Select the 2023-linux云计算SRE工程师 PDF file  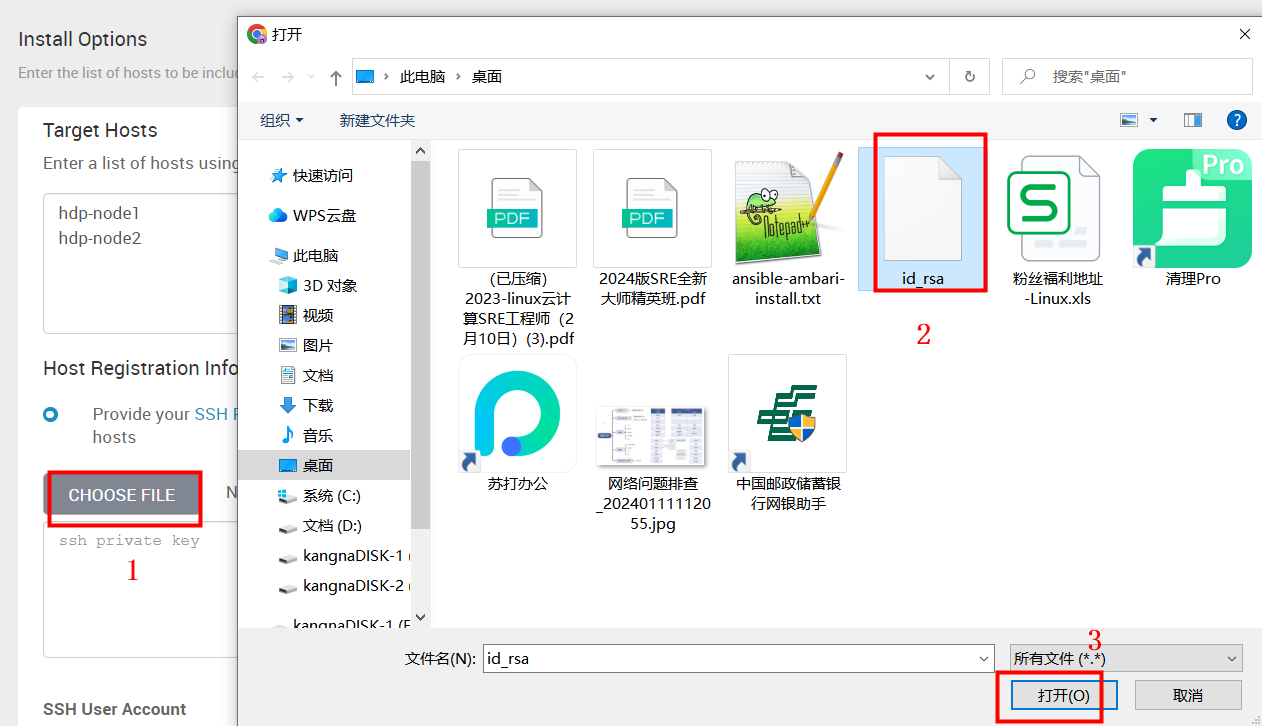tap(517, 248)
